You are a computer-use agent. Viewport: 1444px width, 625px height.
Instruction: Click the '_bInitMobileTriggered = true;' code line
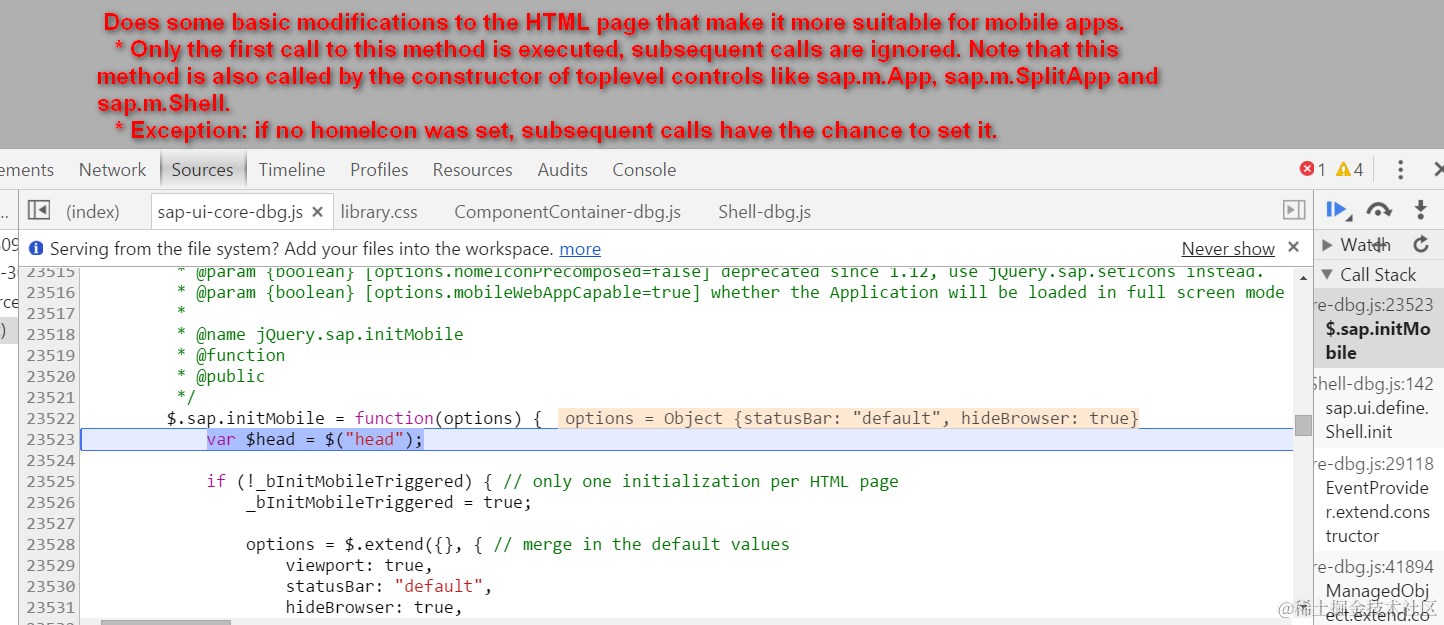(389, 502)
